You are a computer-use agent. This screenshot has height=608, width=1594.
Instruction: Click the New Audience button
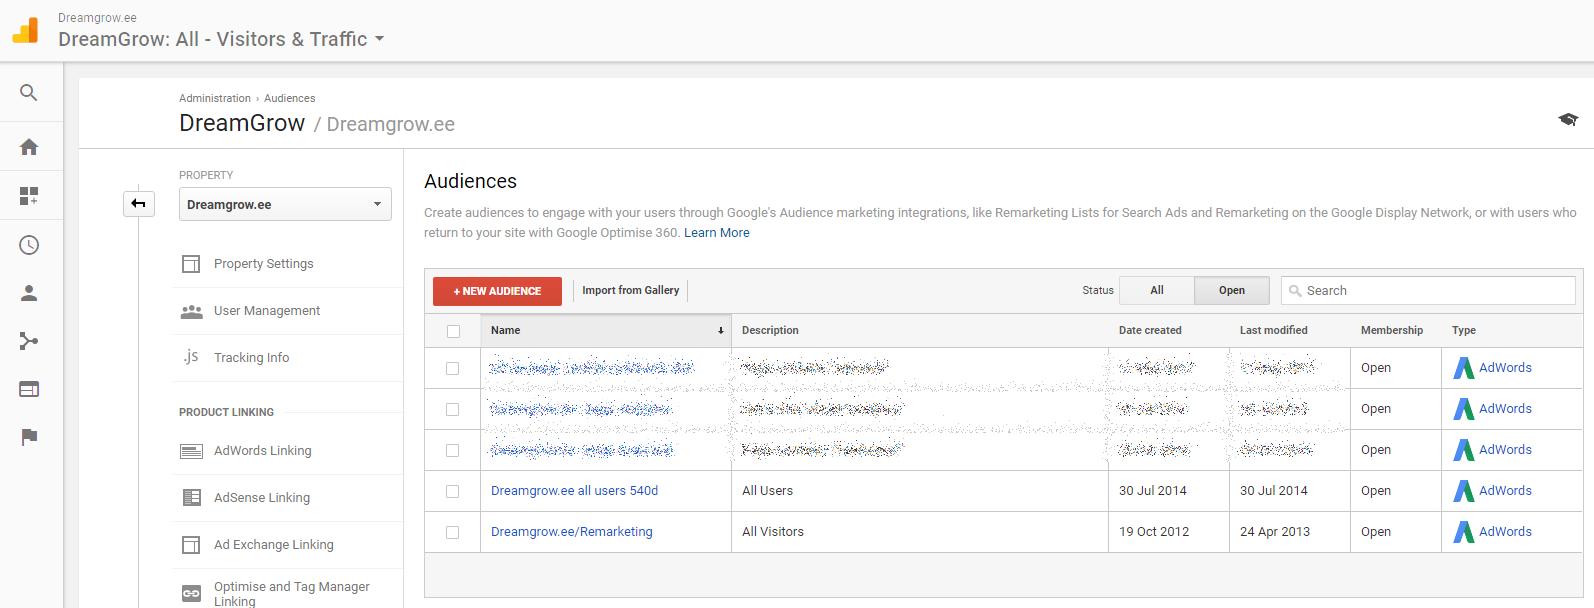[497, 291]
